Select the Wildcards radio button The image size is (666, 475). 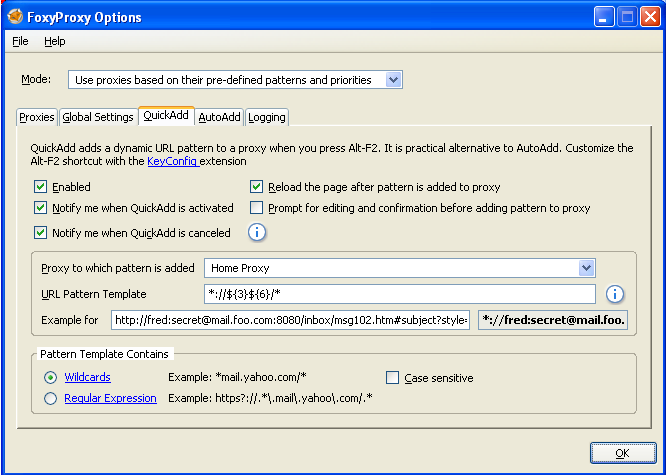coord(51,377)
